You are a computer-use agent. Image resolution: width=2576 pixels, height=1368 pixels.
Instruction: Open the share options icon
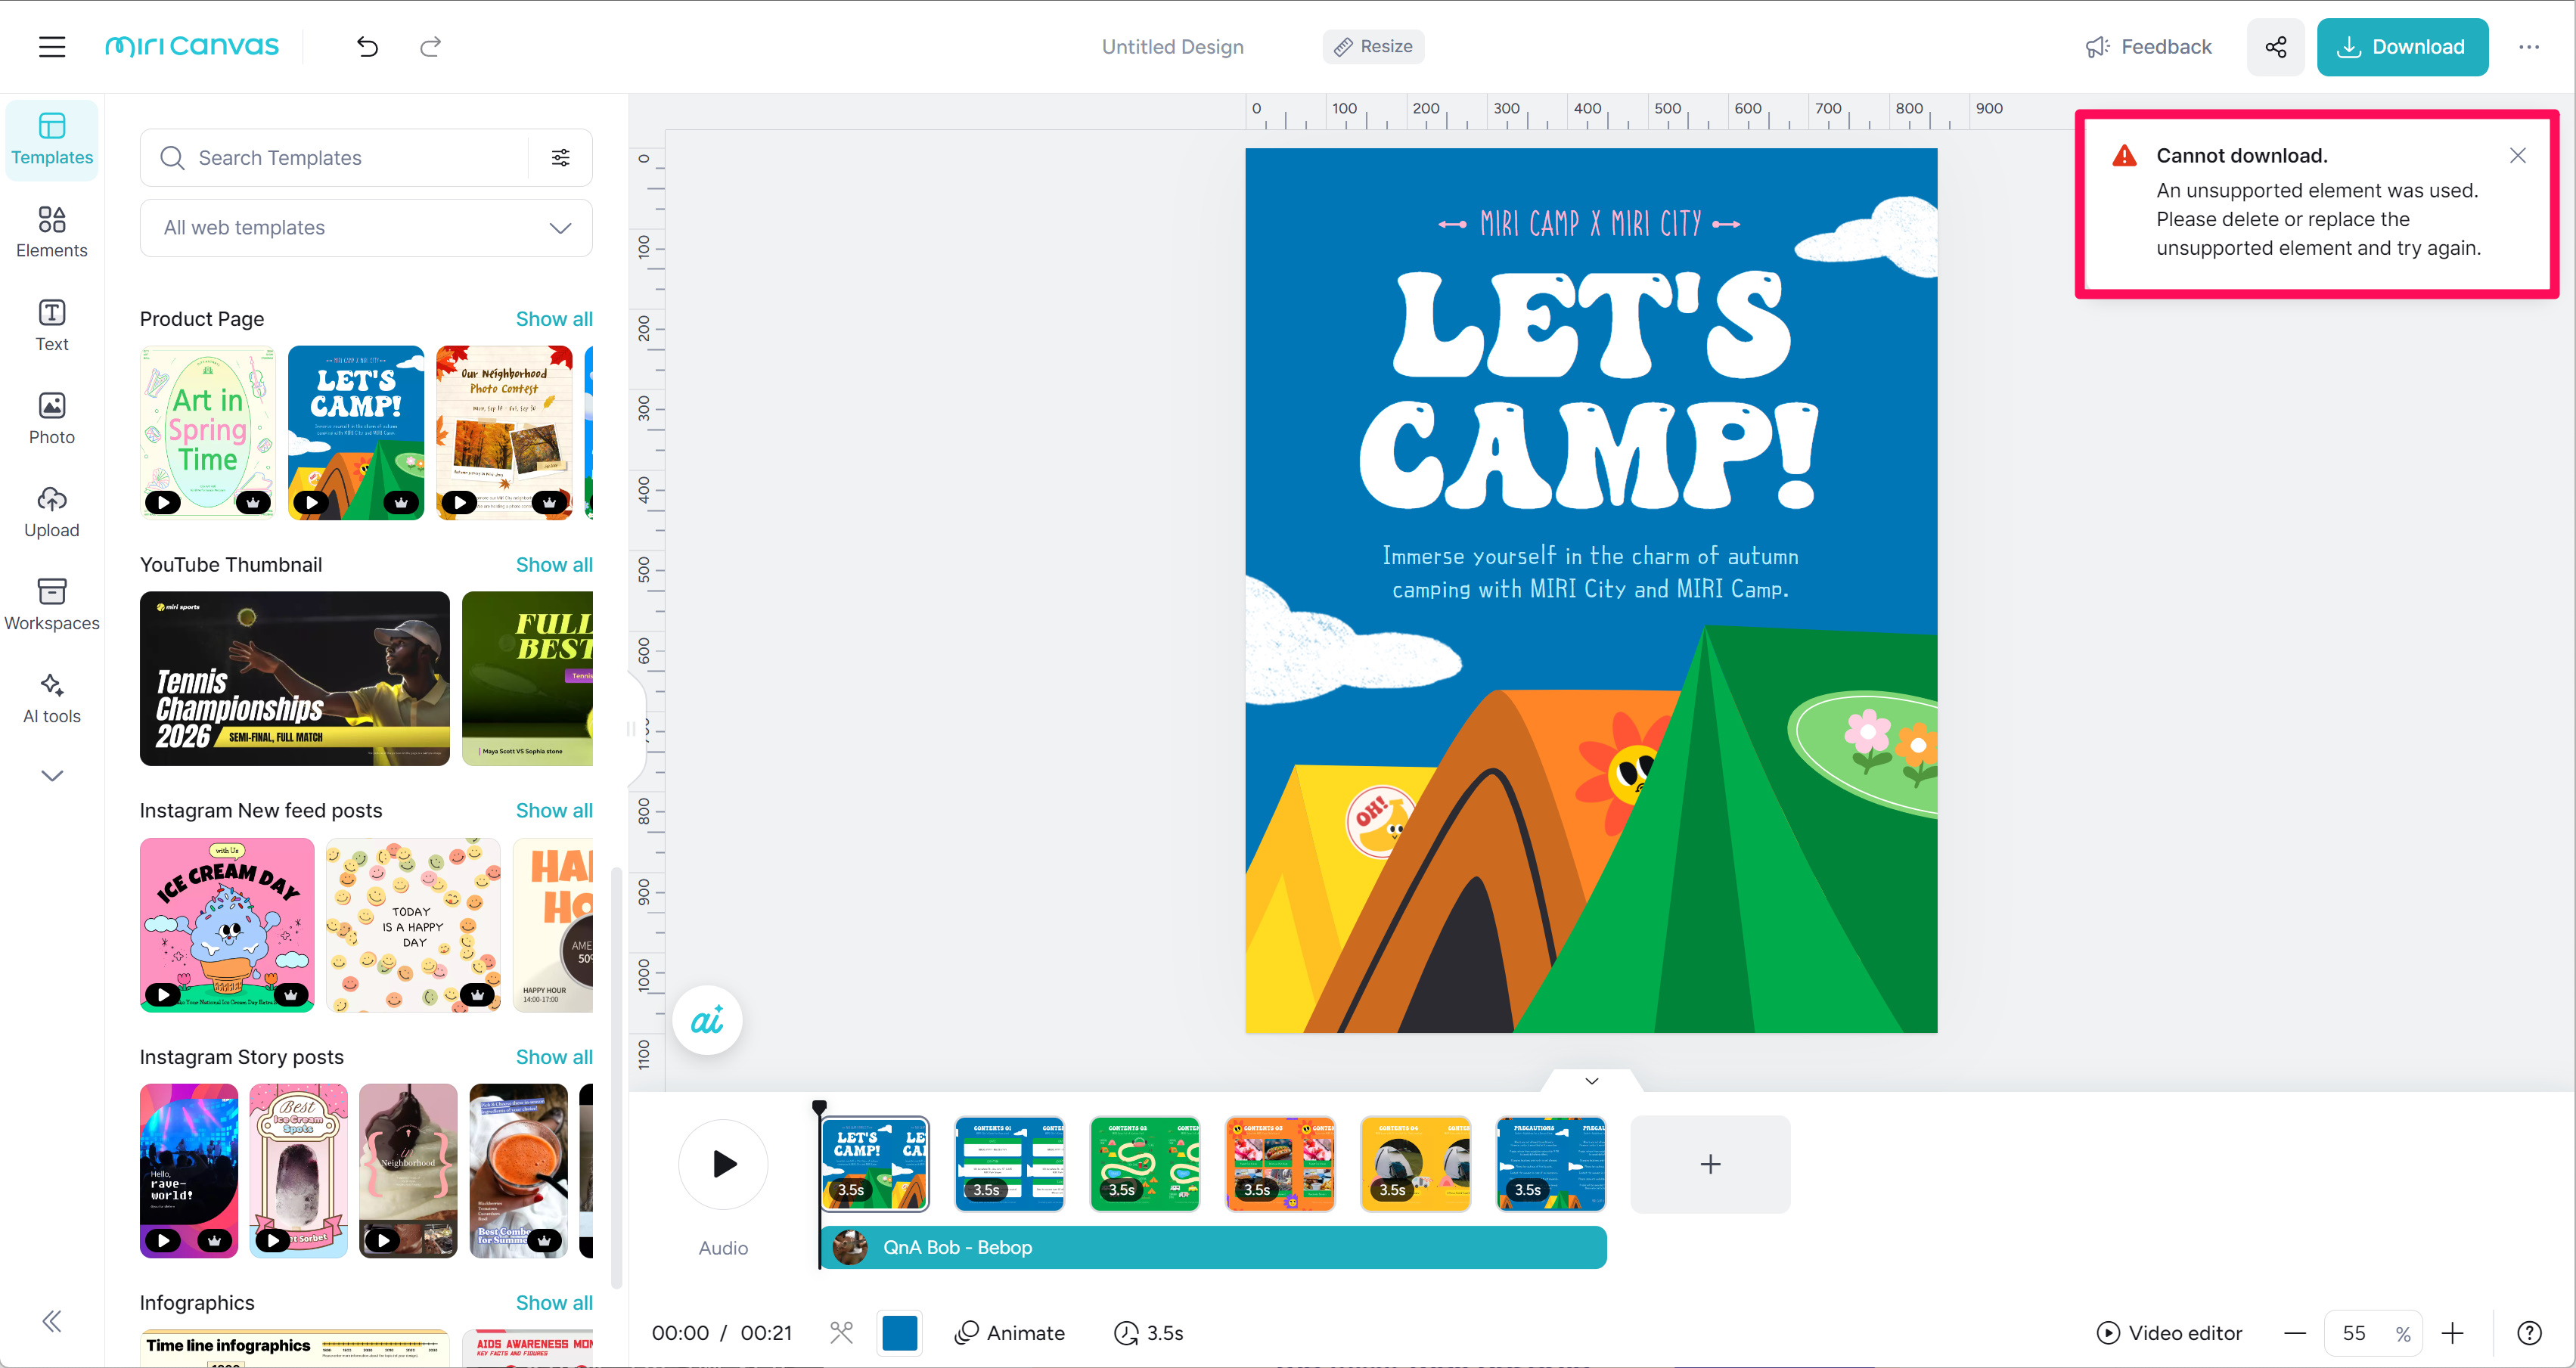coord(2275,47)
